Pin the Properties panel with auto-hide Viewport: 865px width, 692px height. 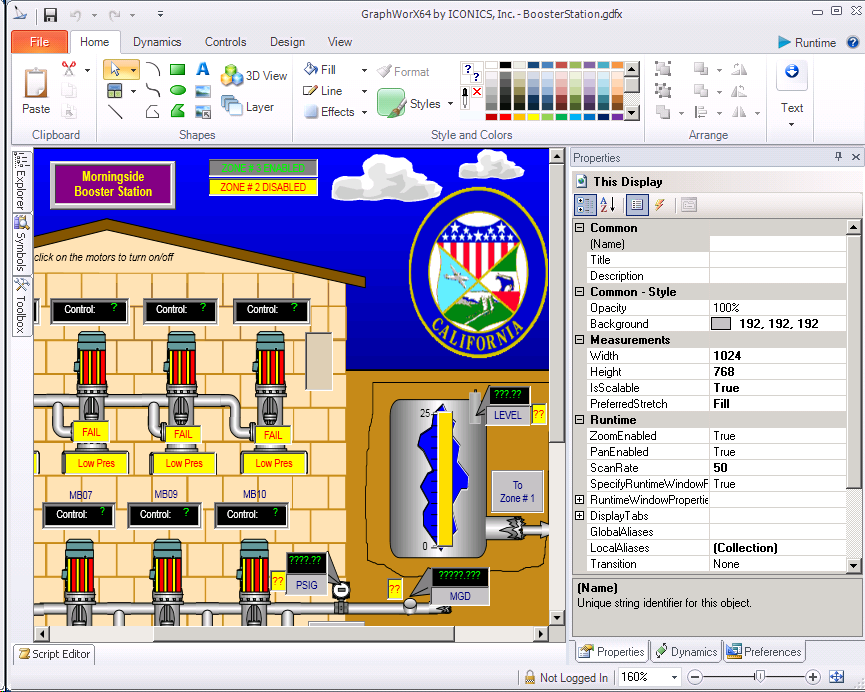click(838, 158)
